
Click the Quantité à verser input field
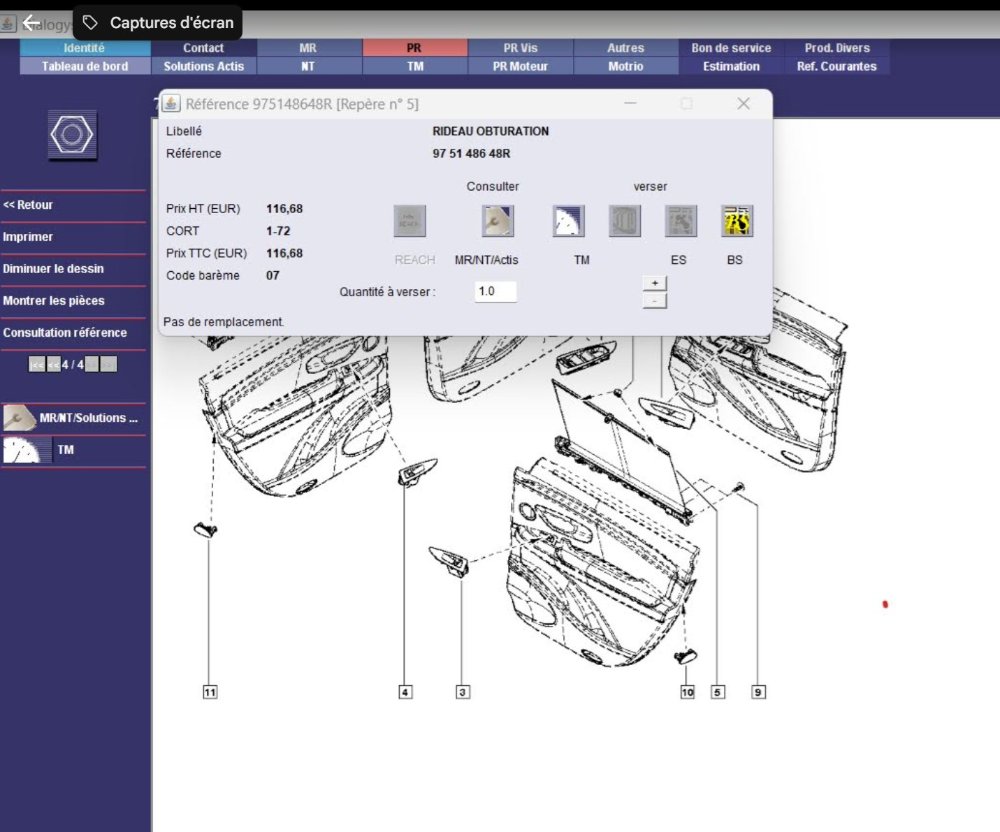tap(495, 292)
